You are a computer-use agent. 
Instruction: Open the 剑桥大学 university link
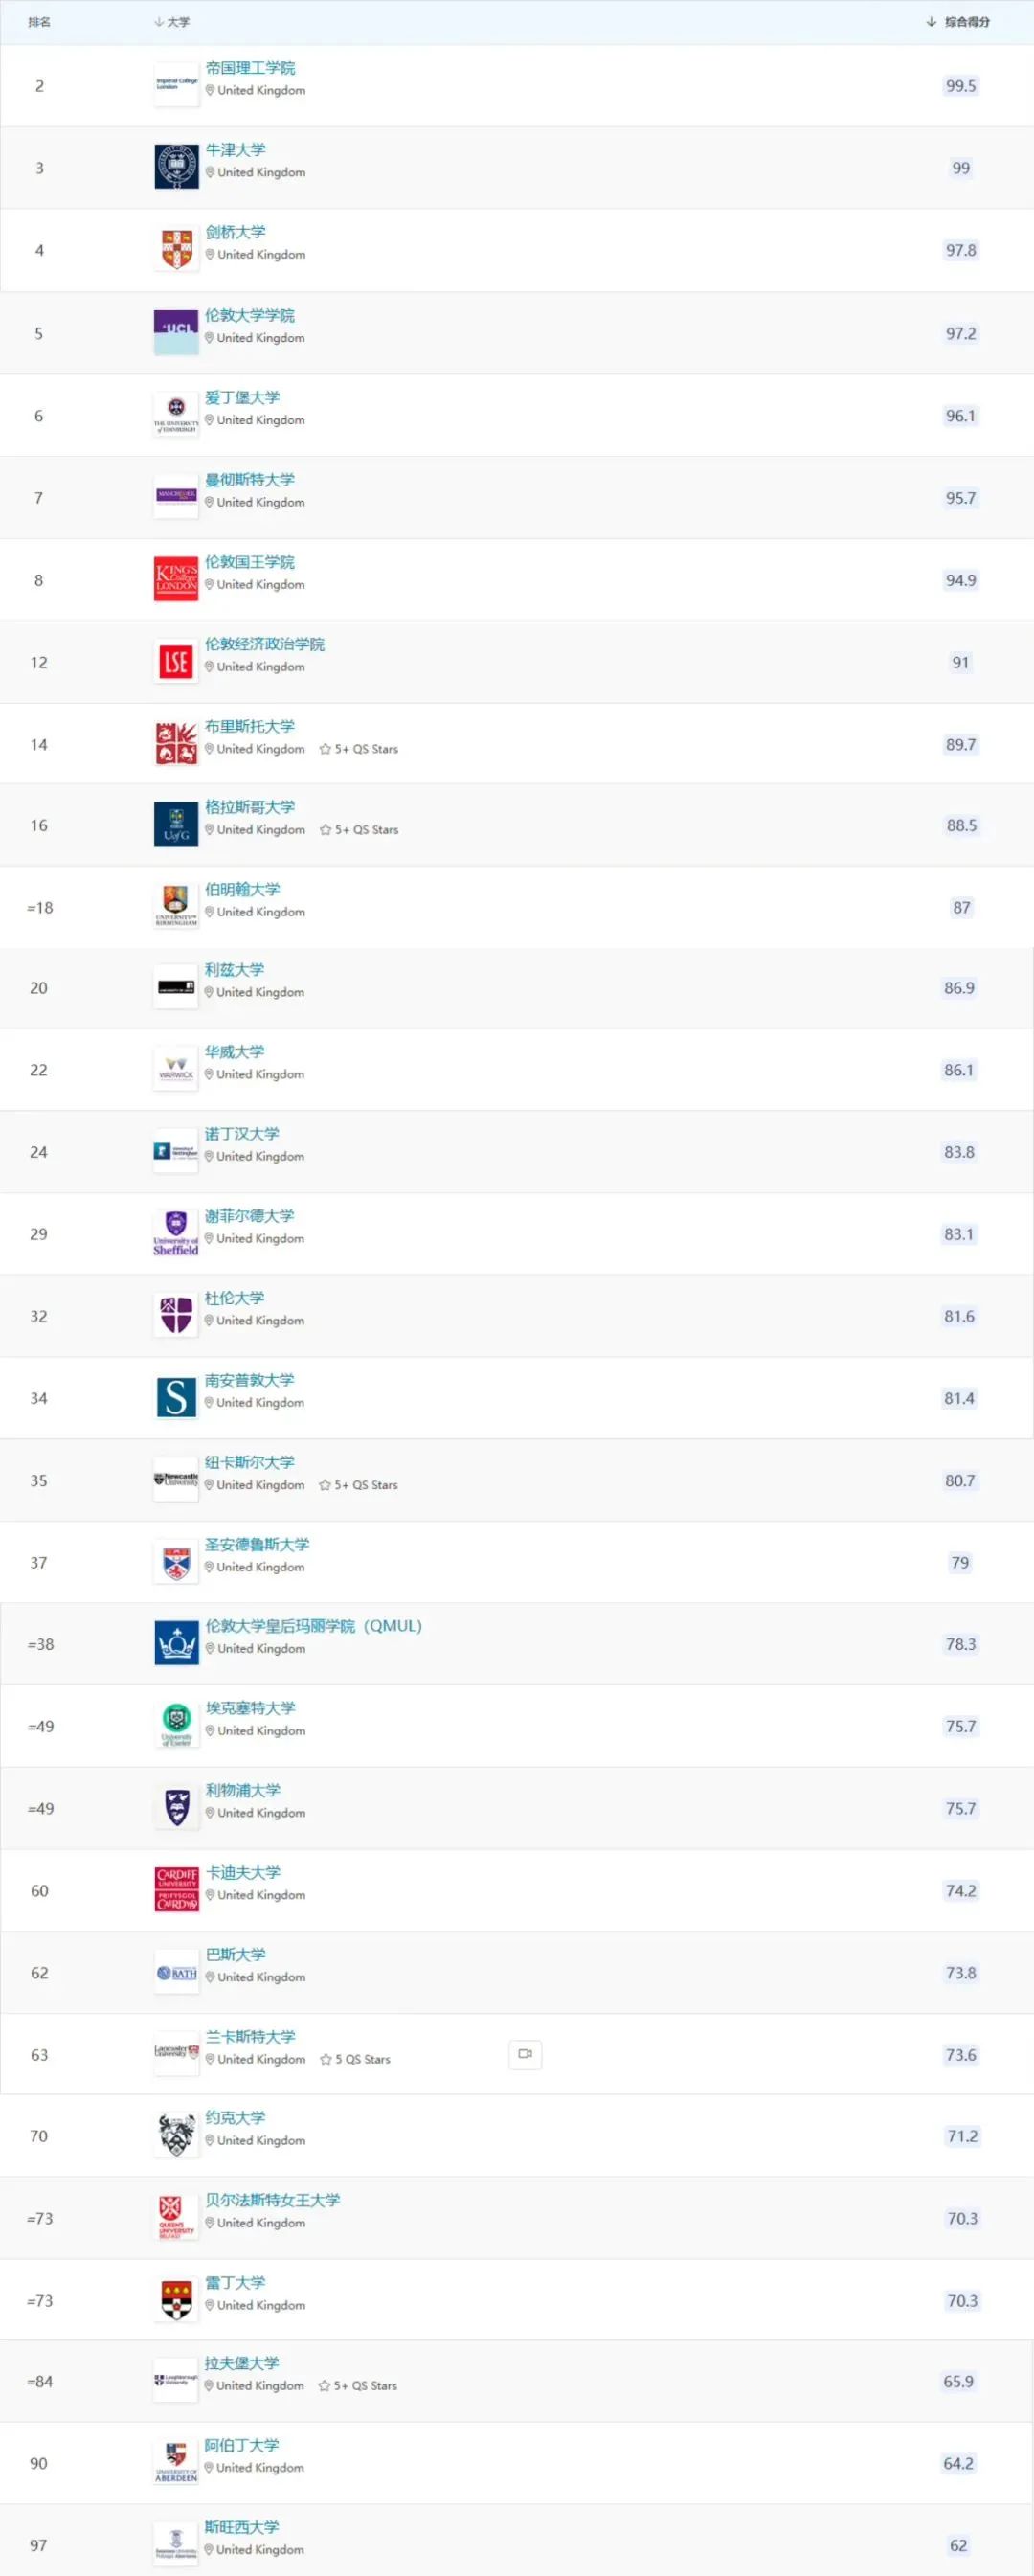tap(236, 232)
